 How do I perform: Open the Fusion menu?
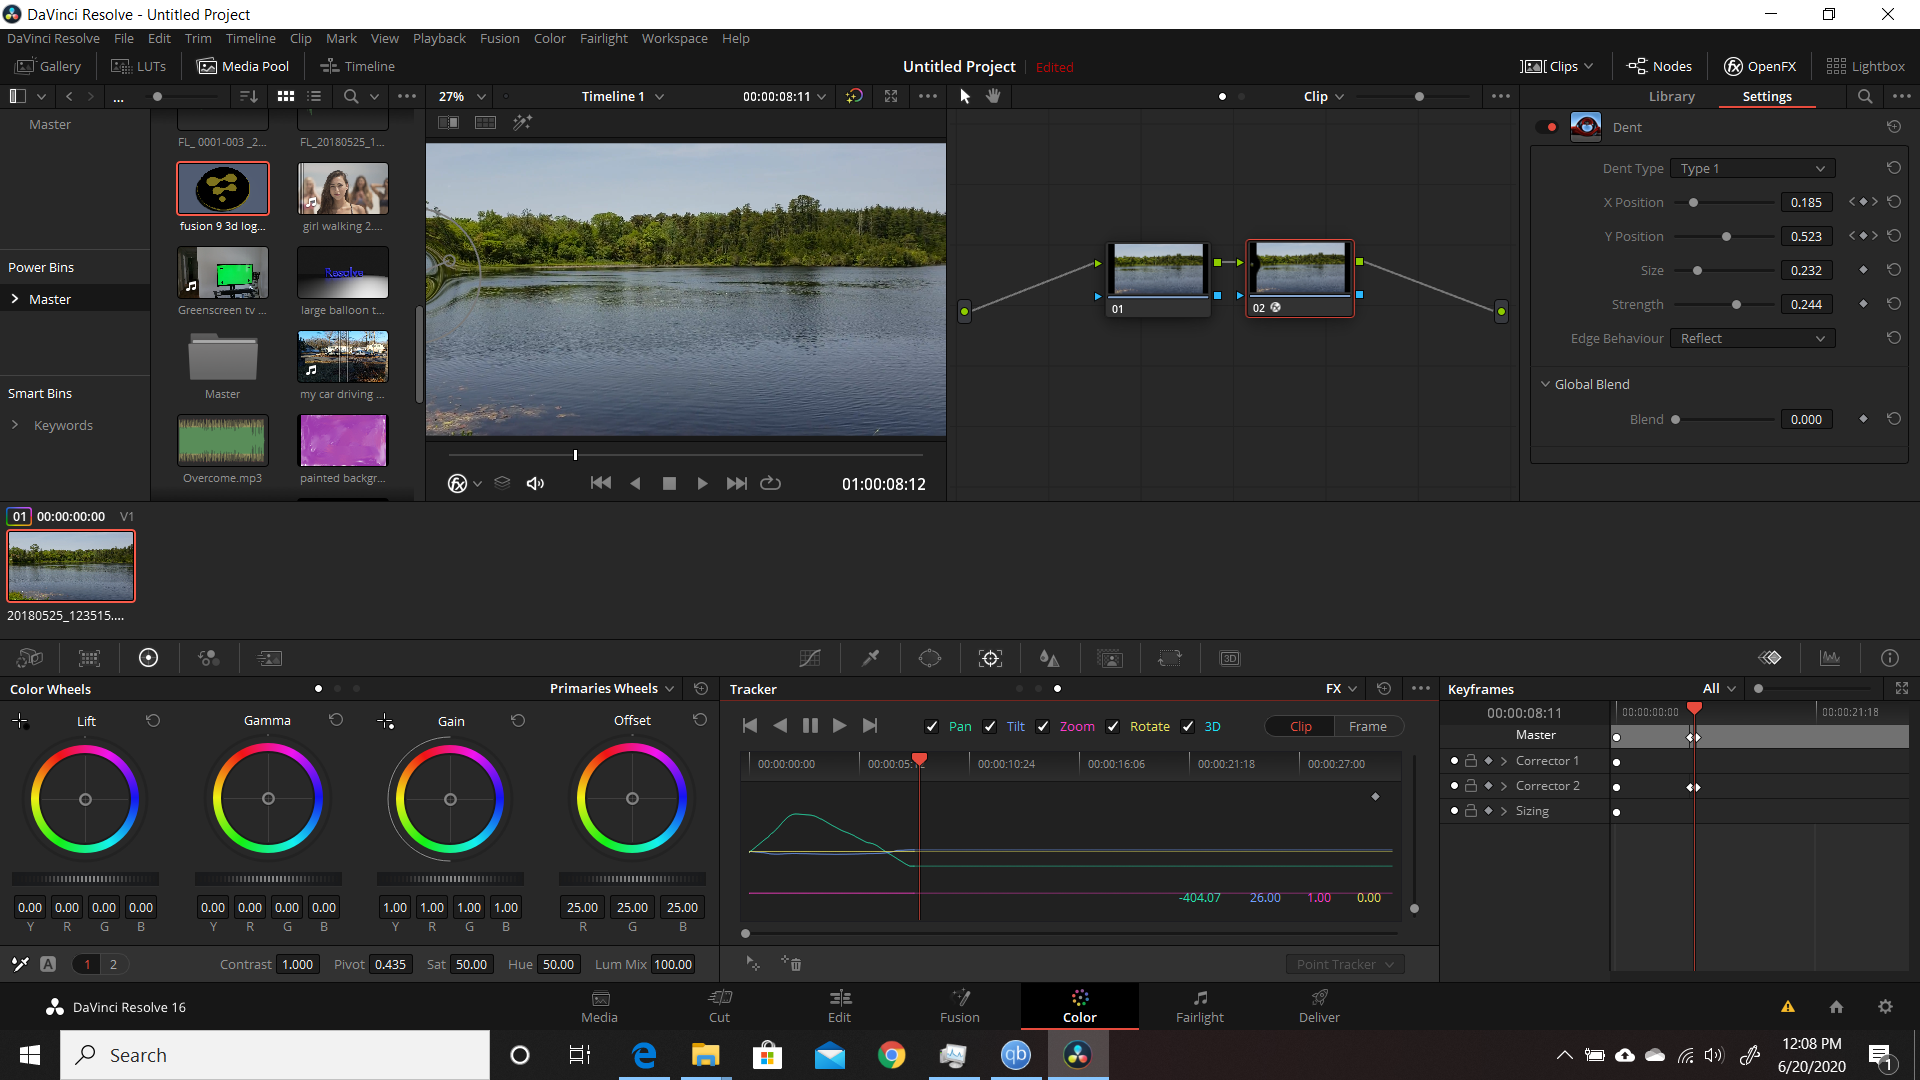499,38
